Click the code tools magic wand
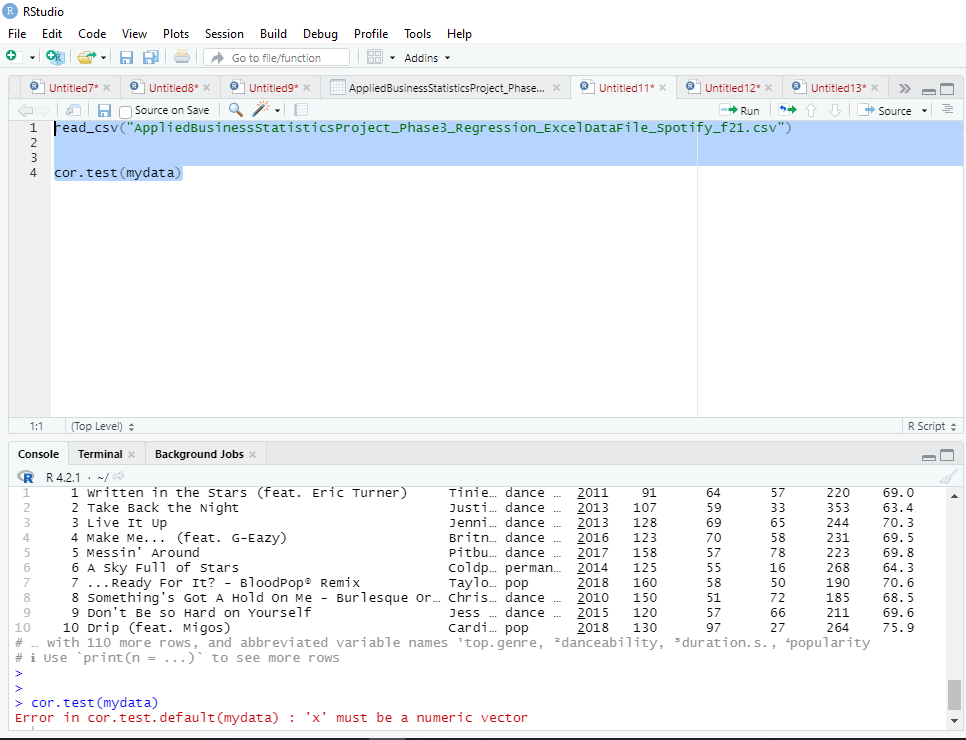The image size is (966, 740). (x=261, y=110)
